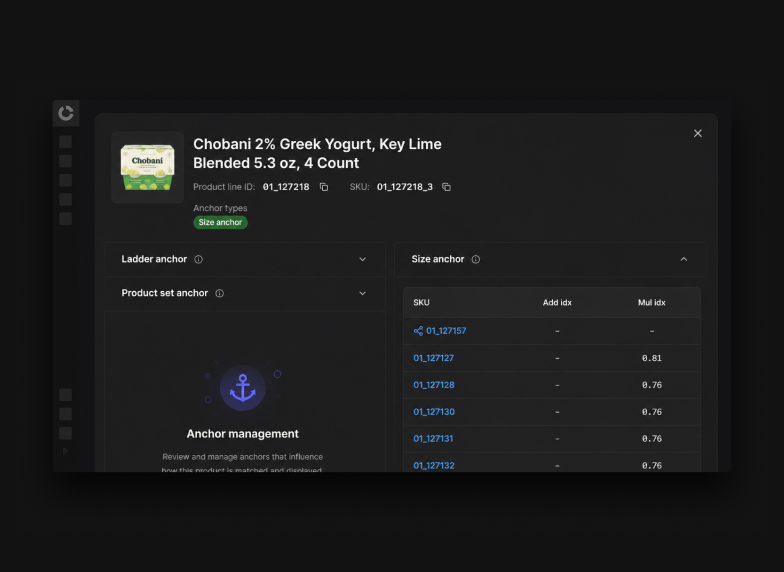Click info icon beside Size anchor

(476, 260)
